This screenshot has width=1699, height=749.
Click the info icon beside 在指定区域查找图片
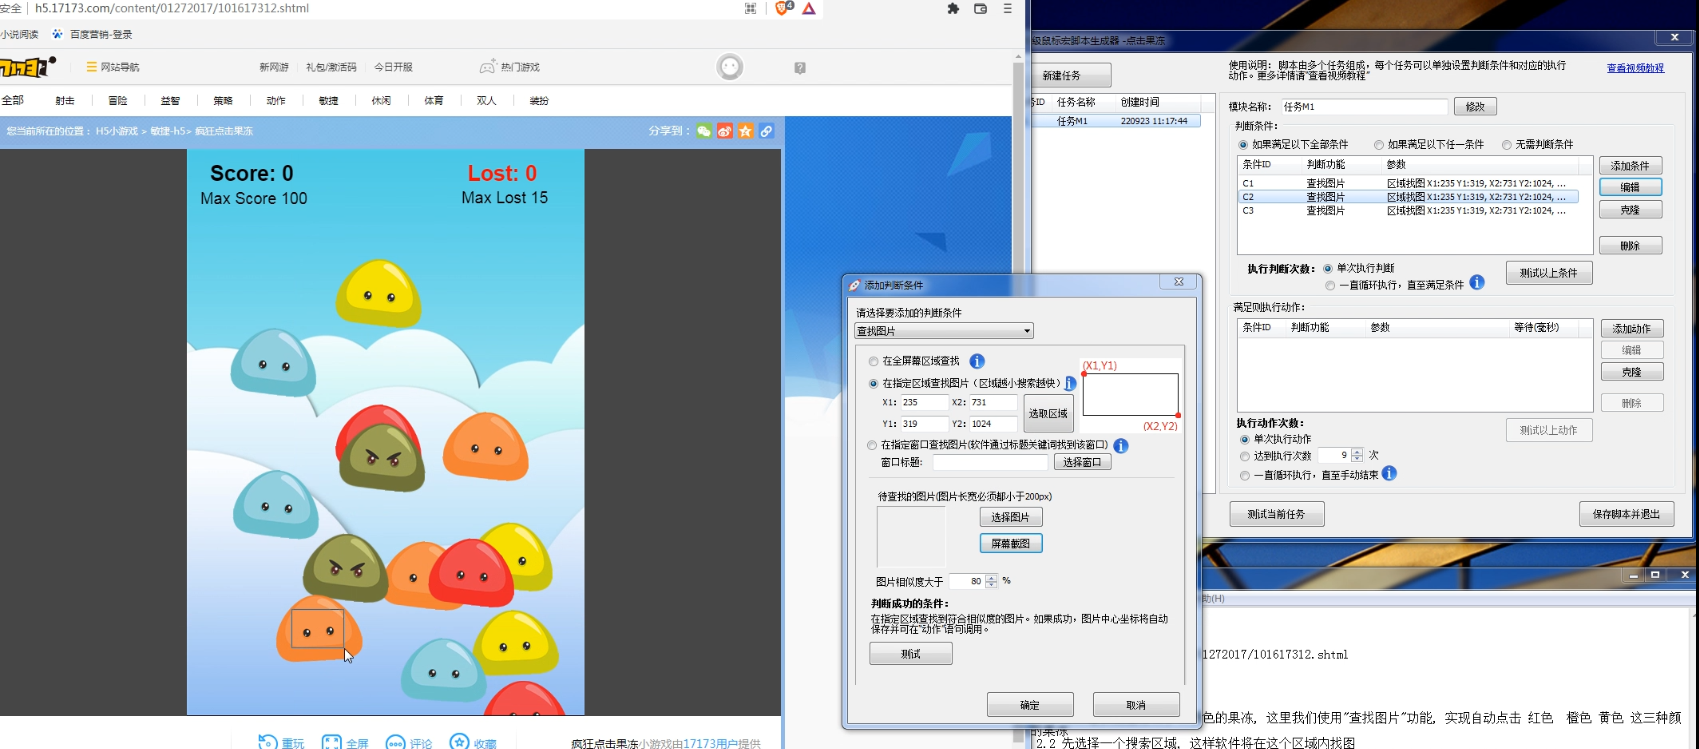pyautogui.click(x=1070, y=383)
